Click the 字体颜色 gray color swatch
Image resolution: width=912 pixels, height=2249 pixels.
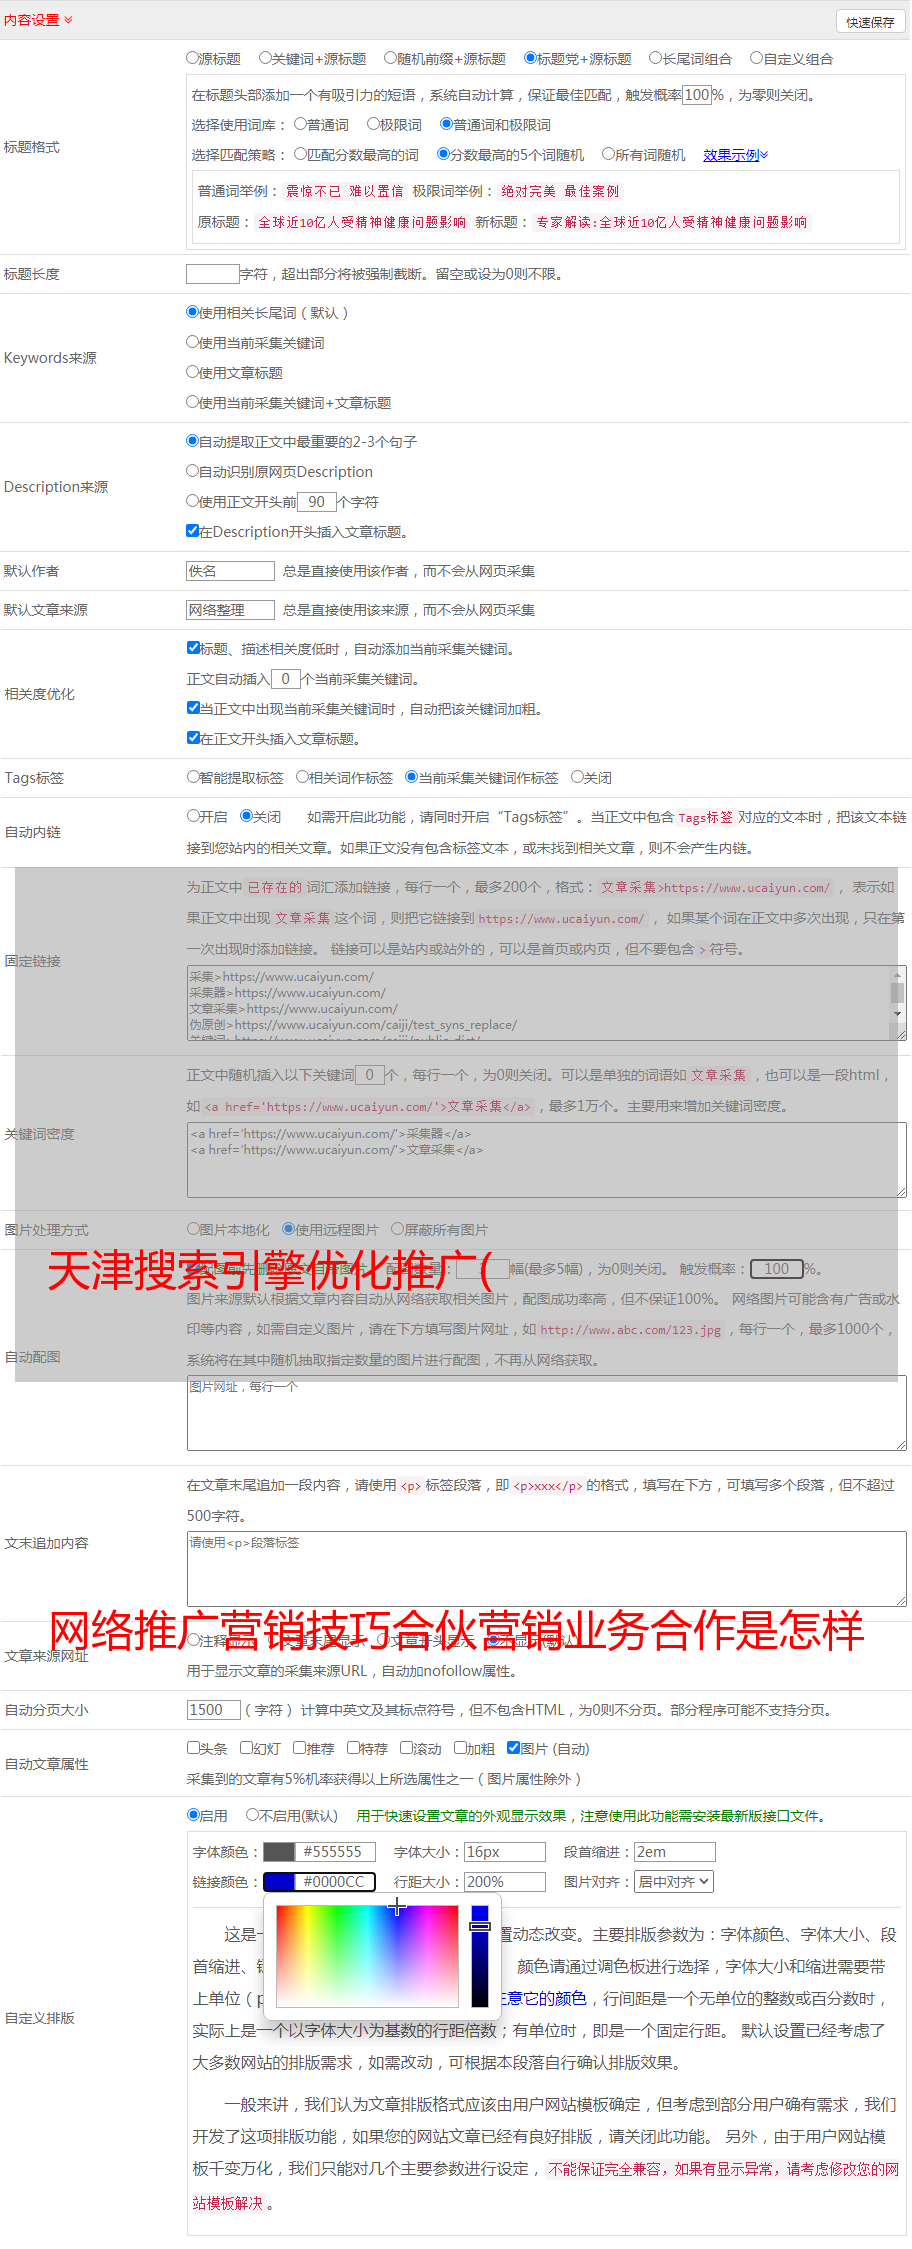(279, 1852)
